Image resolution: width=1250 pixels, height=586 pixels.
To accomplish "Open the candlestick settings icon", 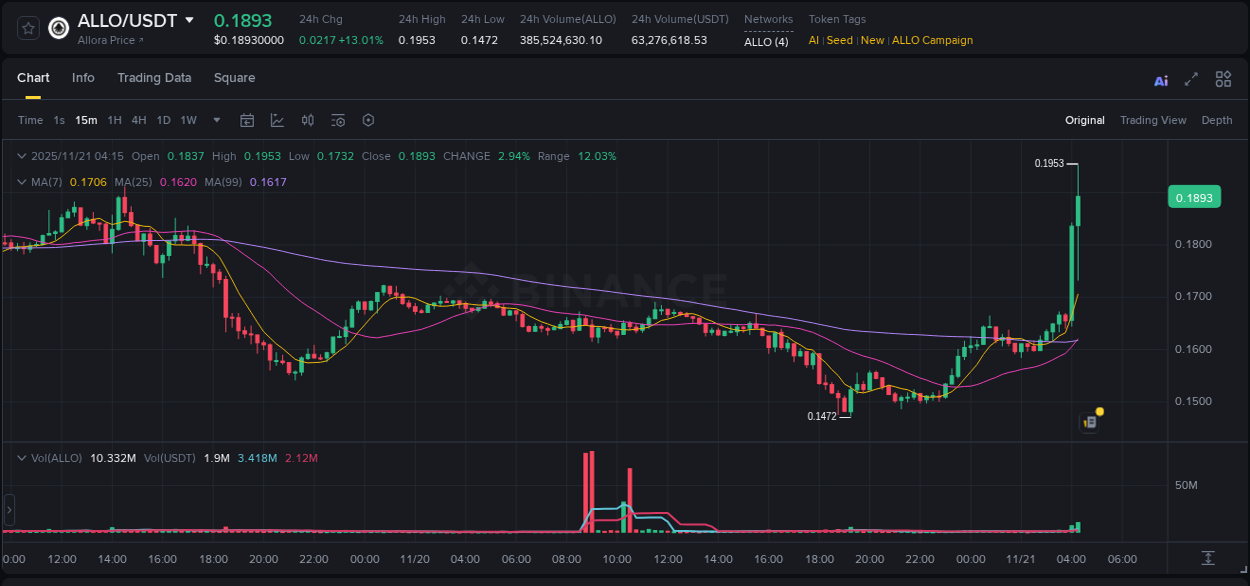I will click(307, 120).
